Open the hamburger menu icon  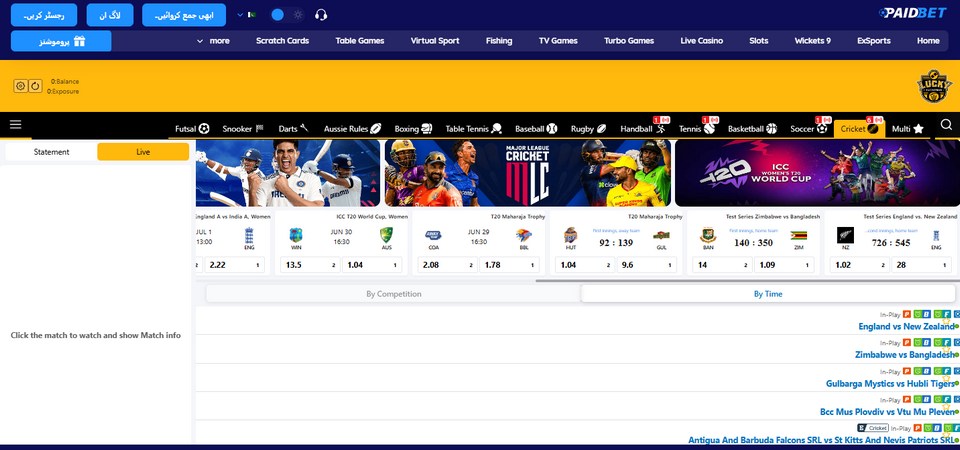[x=15, y=125]
